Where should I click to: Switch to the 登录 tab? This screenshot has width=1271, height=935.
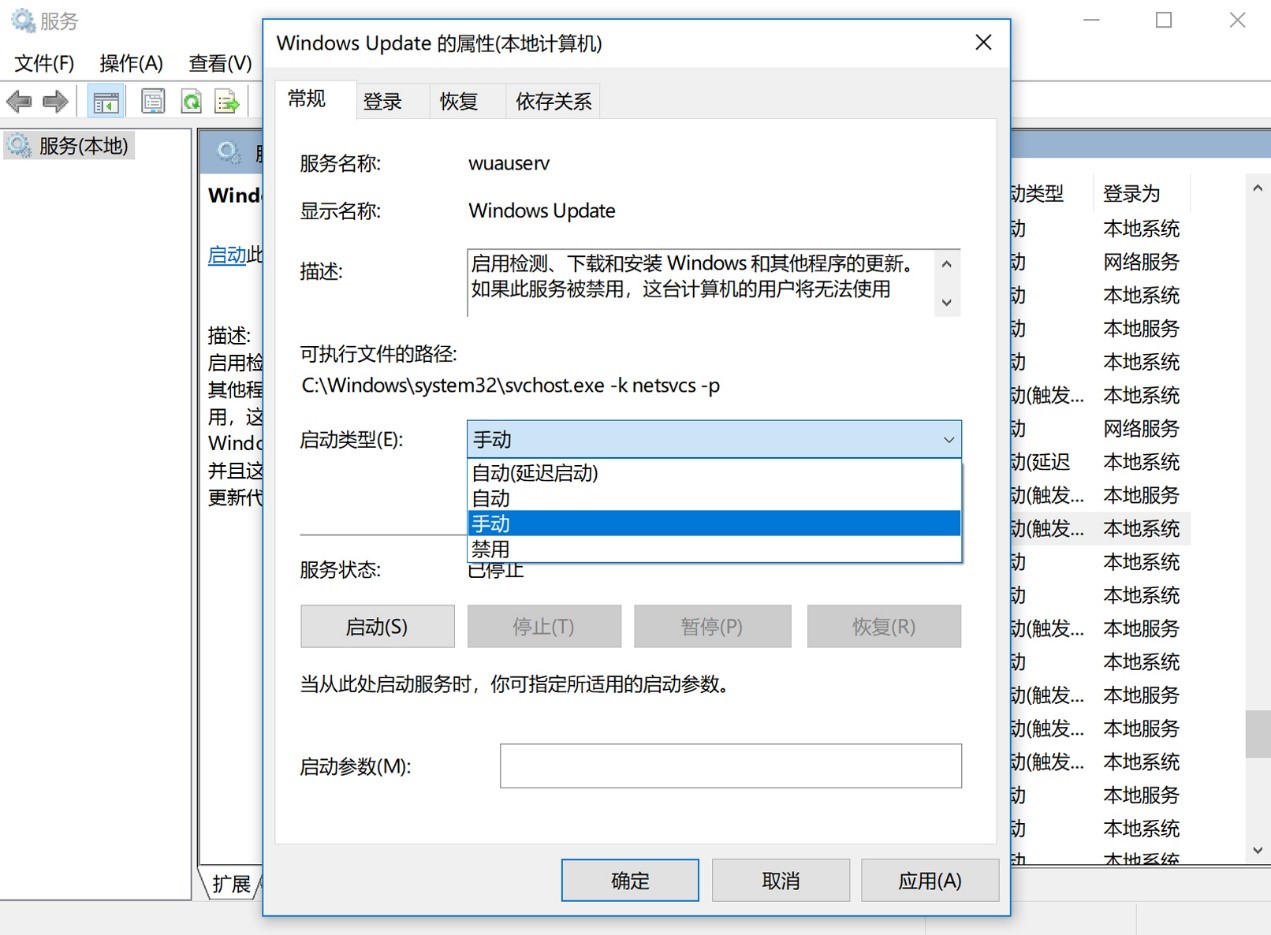pos(383,100)
